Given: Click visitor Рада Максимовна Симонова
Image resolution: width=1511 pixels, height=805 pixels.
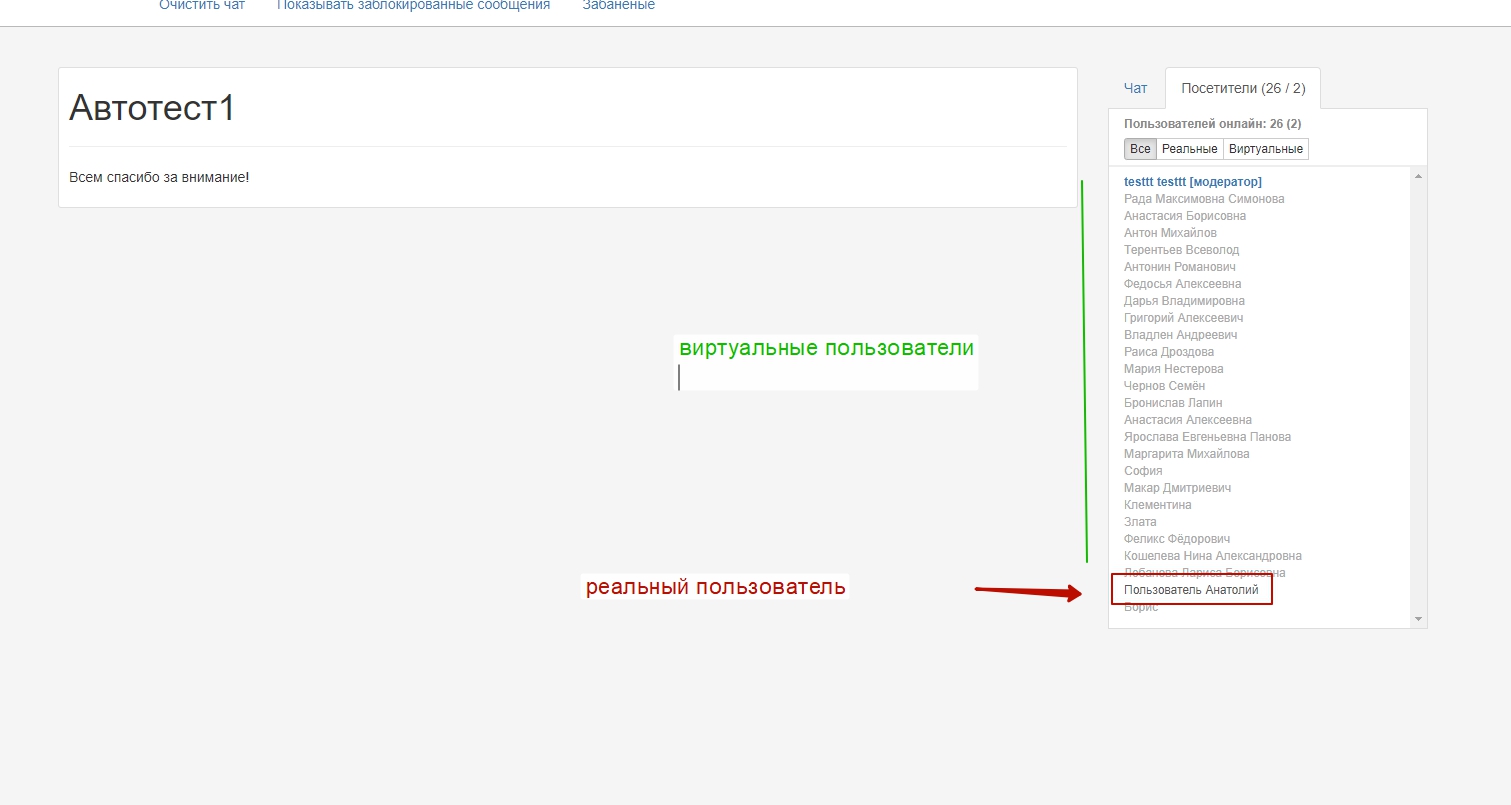Looking at the screenshot, I should pyautogui.click(x=1203, y=199).
